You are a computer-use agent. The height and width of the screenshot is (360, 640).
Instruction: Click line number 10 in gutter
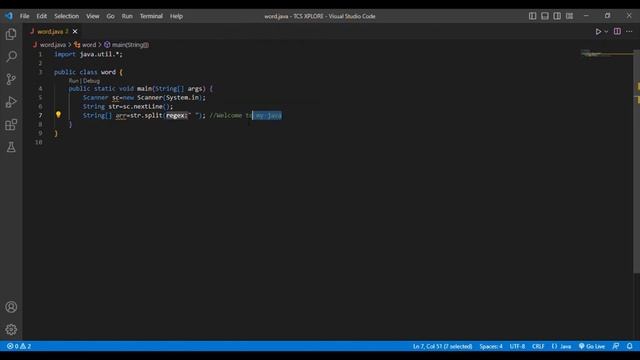(39, 142)
